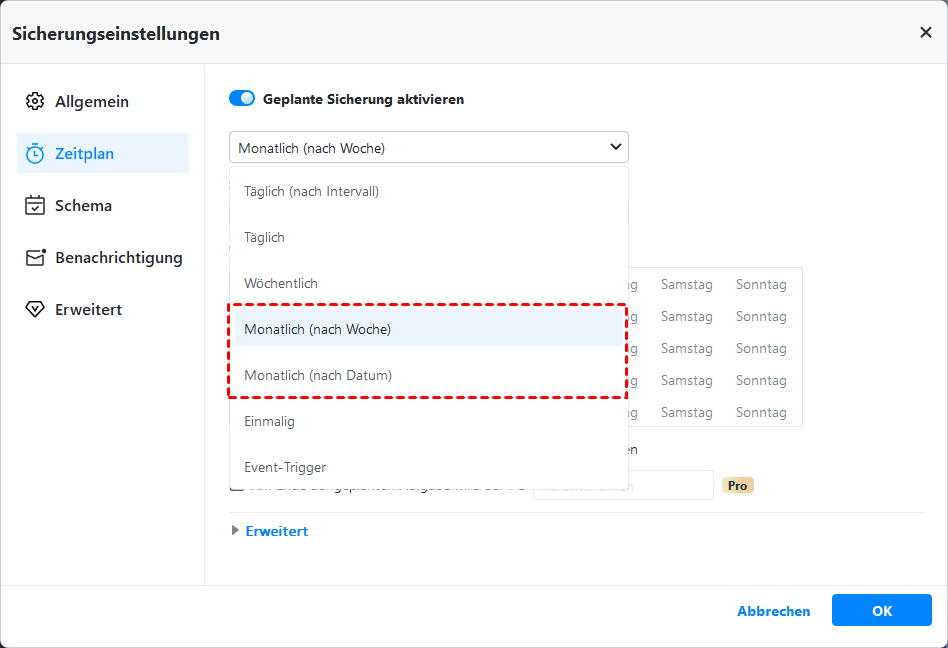Click the gear icon beside Allgemein
948x648 pixels.
click(x=35, y=102)
